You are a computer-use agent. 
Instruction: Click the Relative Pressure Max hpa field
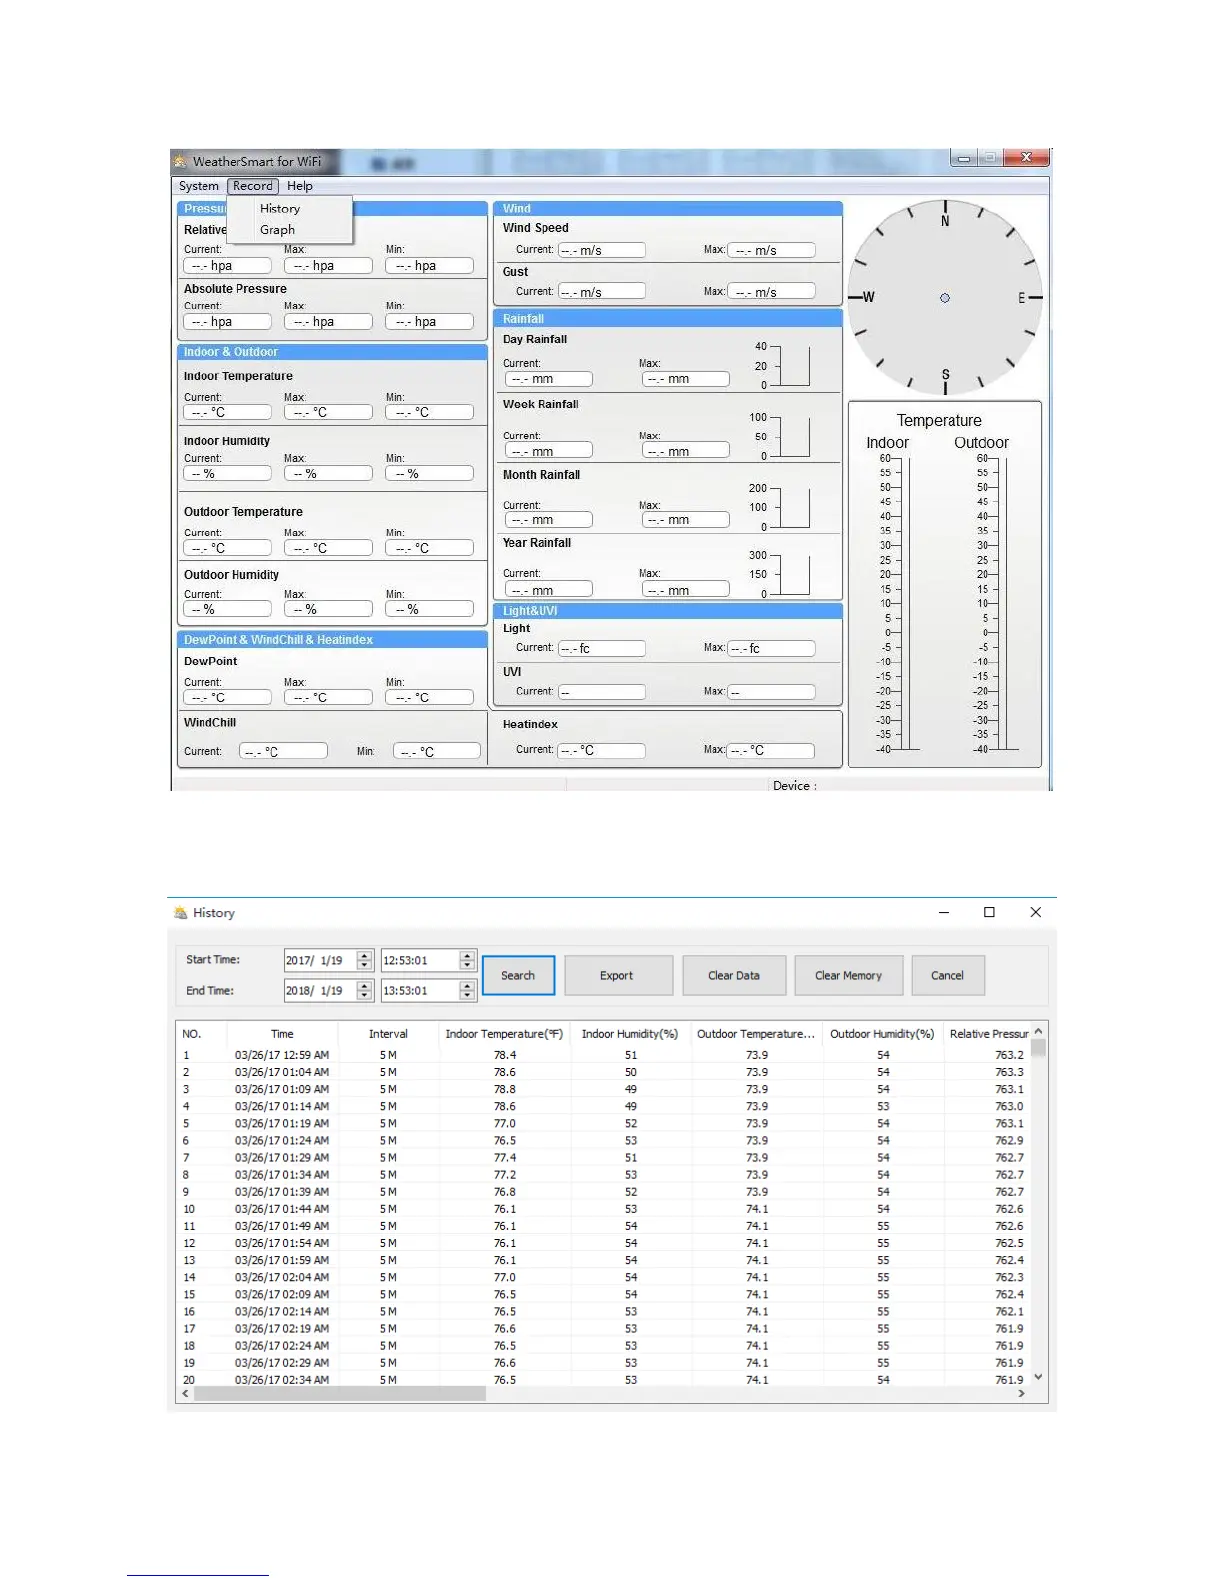(x=328, y=266)
